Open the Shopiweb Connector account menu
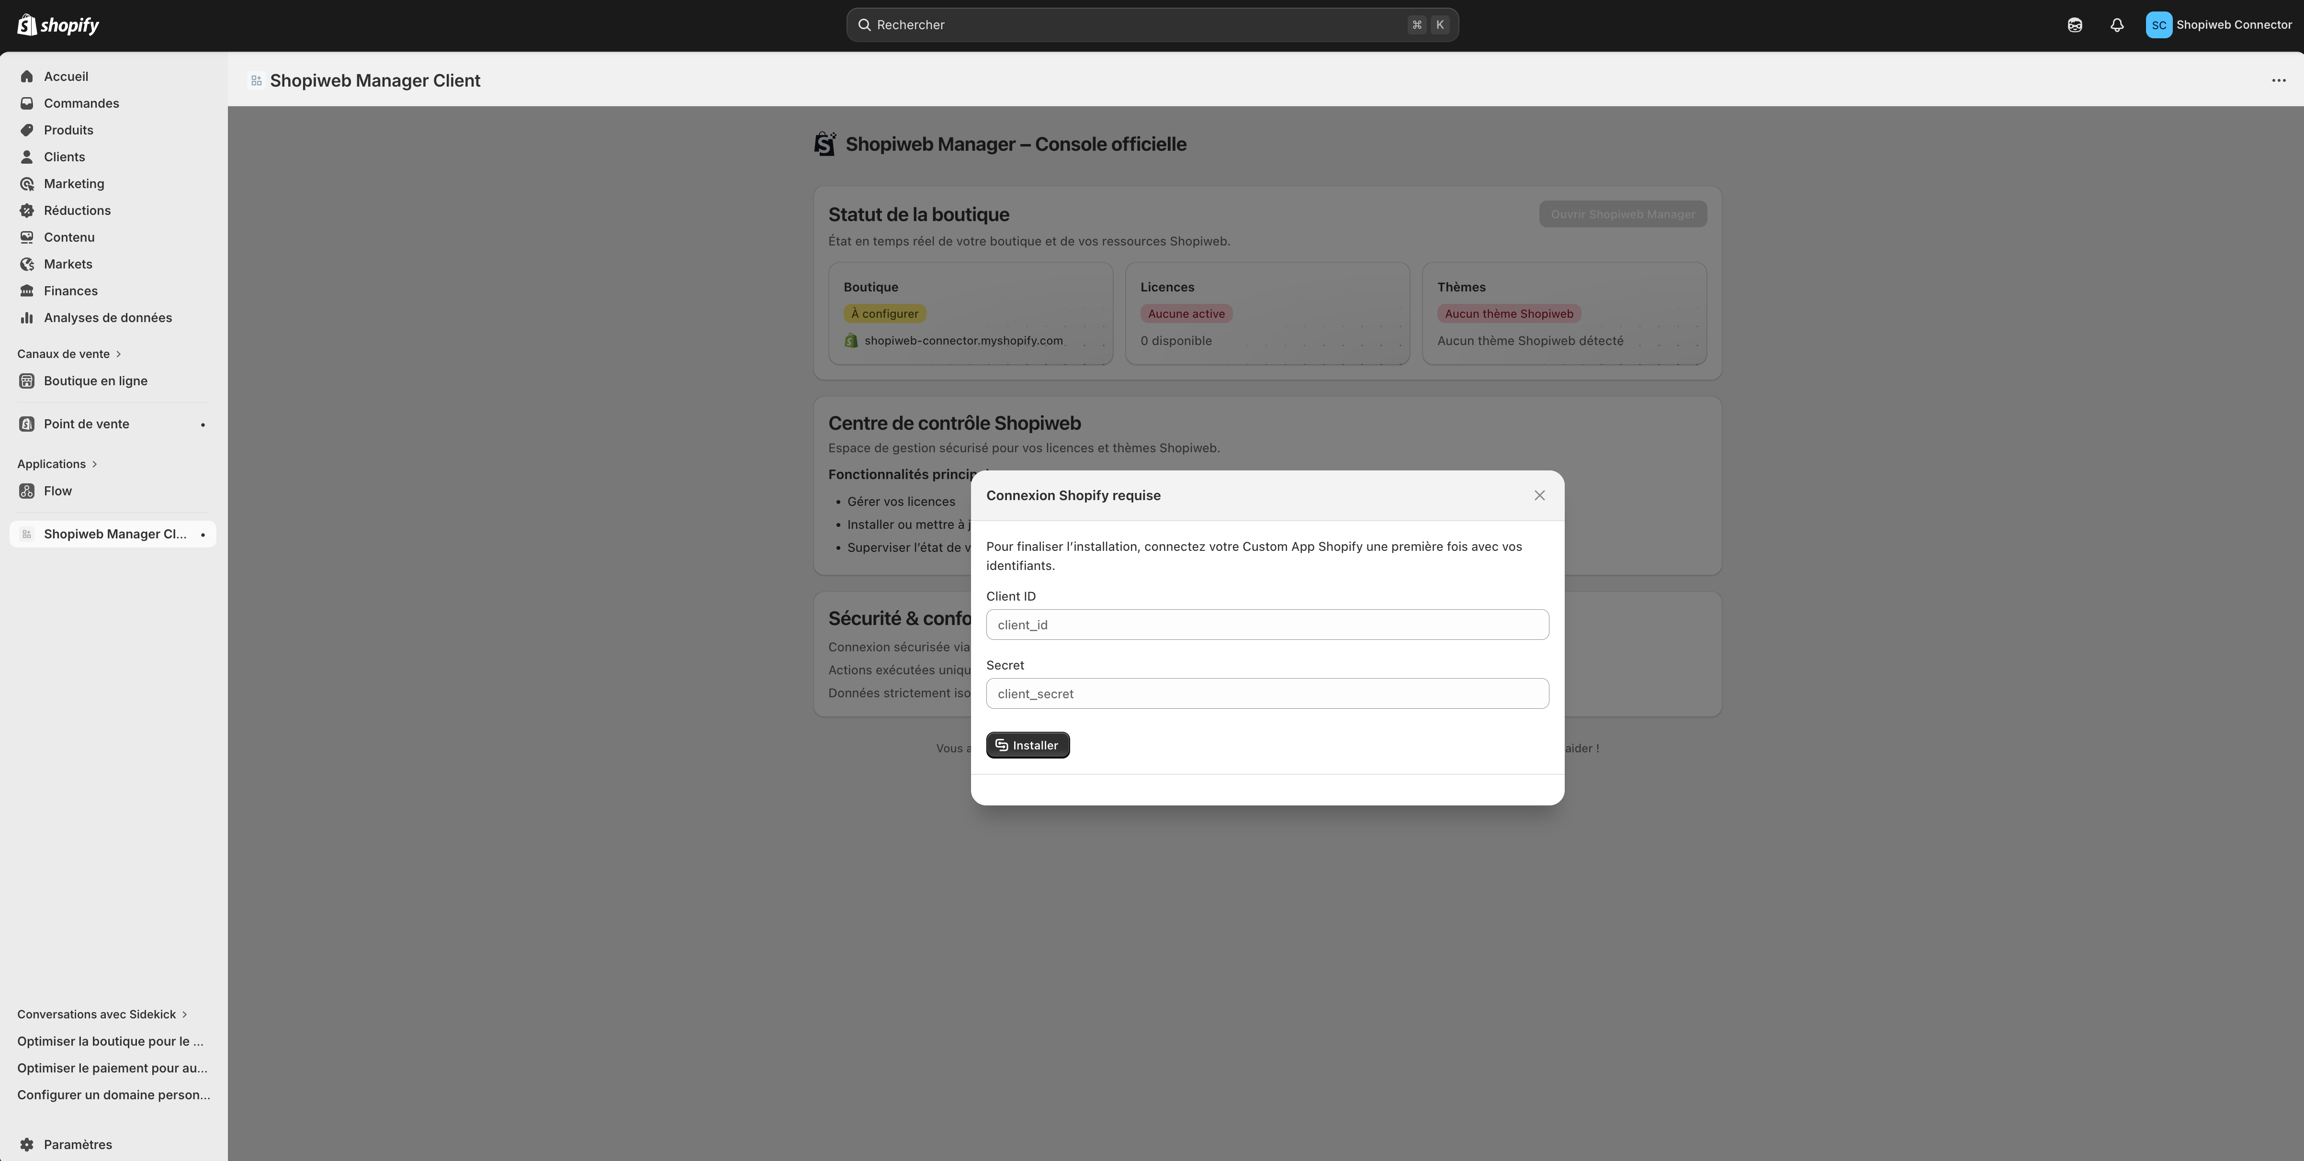This screenshot has width=2304, height=1161. coord(2218,25)
